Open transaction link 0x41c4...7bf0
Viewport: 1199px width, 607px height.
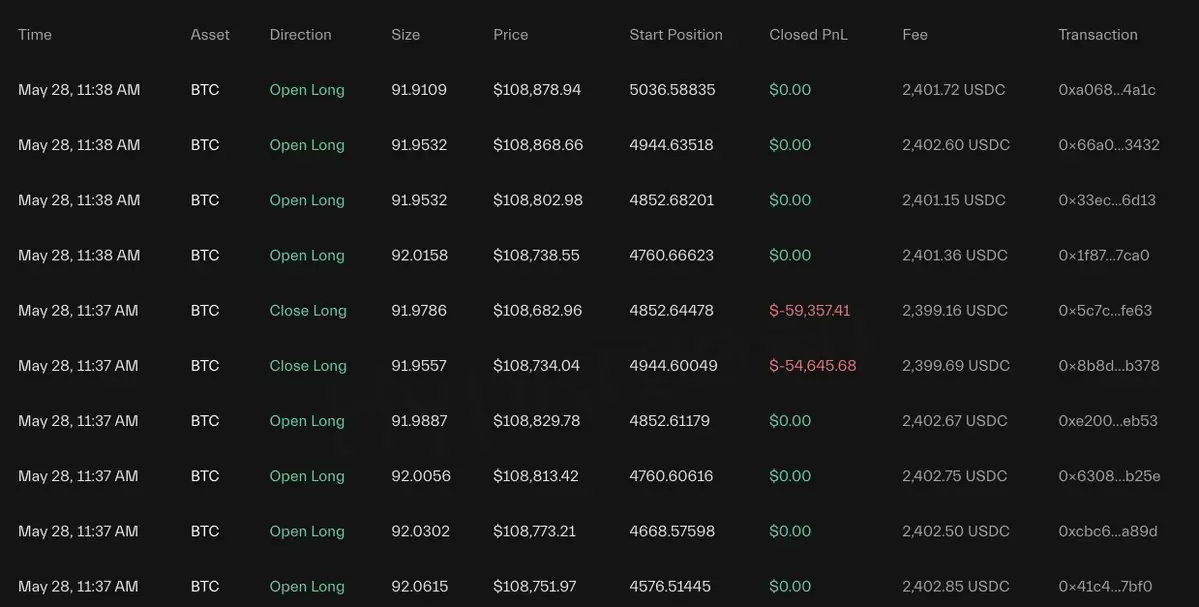[1105, 586]
